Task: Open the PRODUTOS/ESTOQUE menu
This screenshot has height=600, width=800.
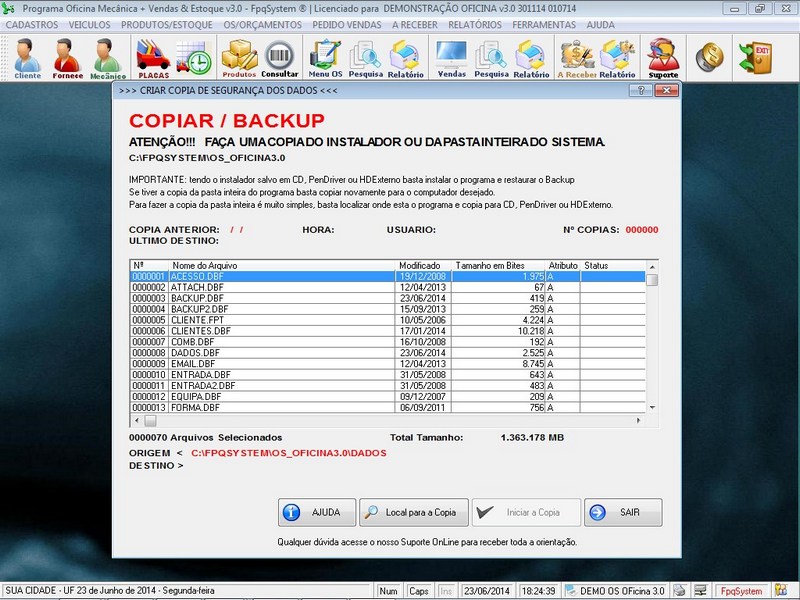Action: pos(167,25)
